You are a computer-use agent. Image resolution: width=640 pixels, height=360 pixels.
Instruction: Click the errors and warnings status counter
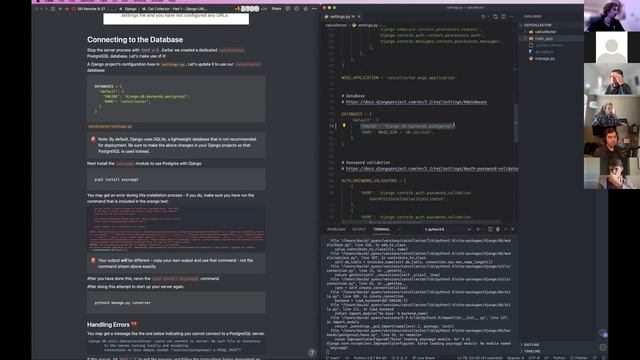click(399, 358)
